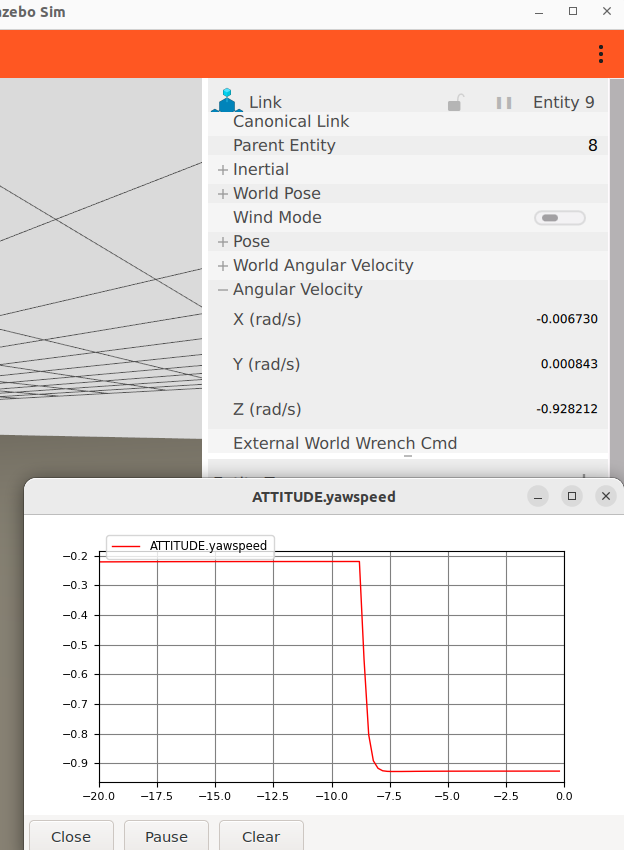Click the Entity 9 label
This screenshot has height=850, width=624.
point(564,102)
